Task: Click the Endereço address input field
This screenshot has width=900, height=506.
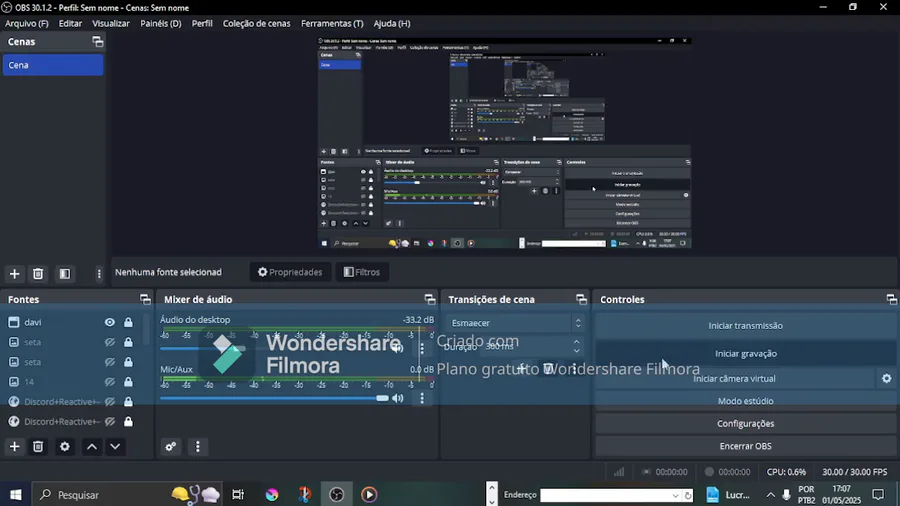Action: click(604, 495)
